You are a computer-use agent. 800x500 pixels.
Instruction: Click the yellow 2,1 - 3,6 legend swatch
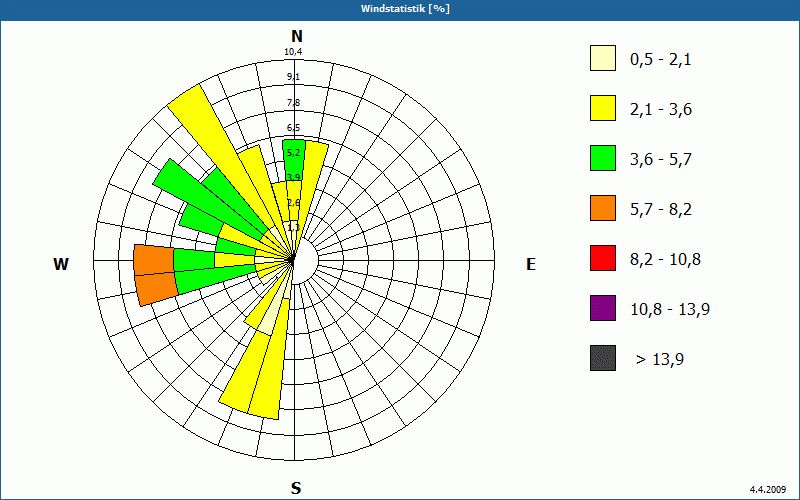(x=603, y=108)
